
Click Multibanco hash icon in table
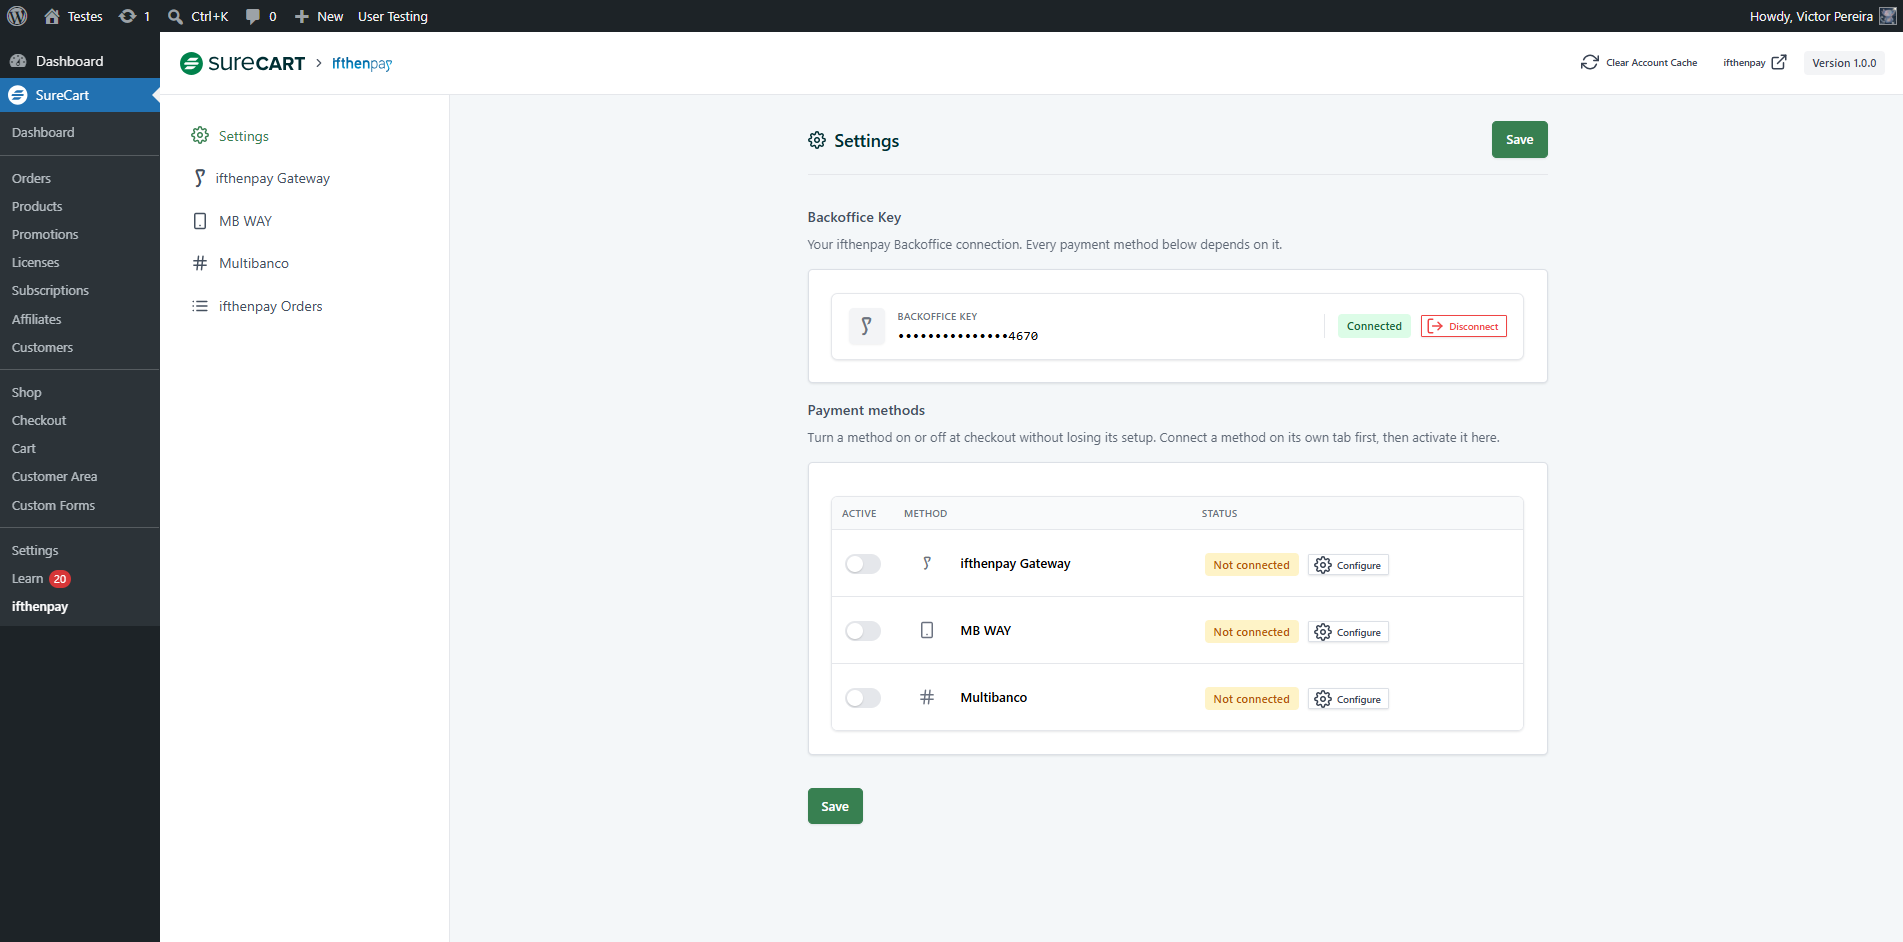[927, 698]
